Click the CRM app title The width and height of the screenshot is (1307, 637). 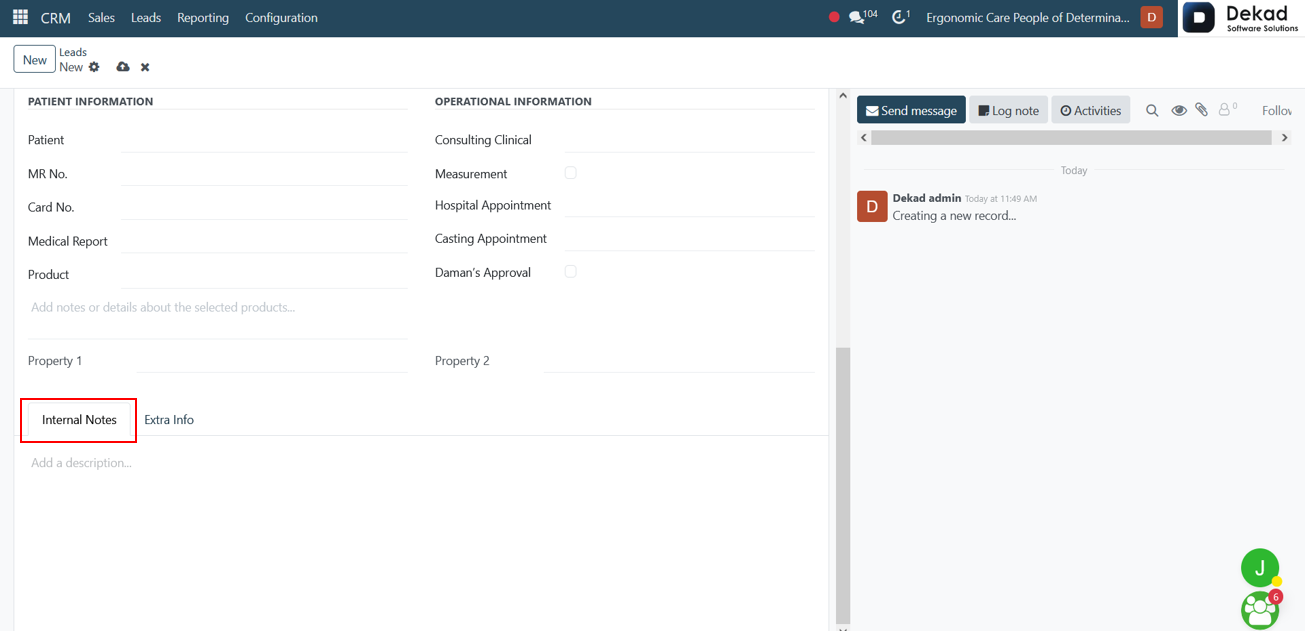click(56, 18)
